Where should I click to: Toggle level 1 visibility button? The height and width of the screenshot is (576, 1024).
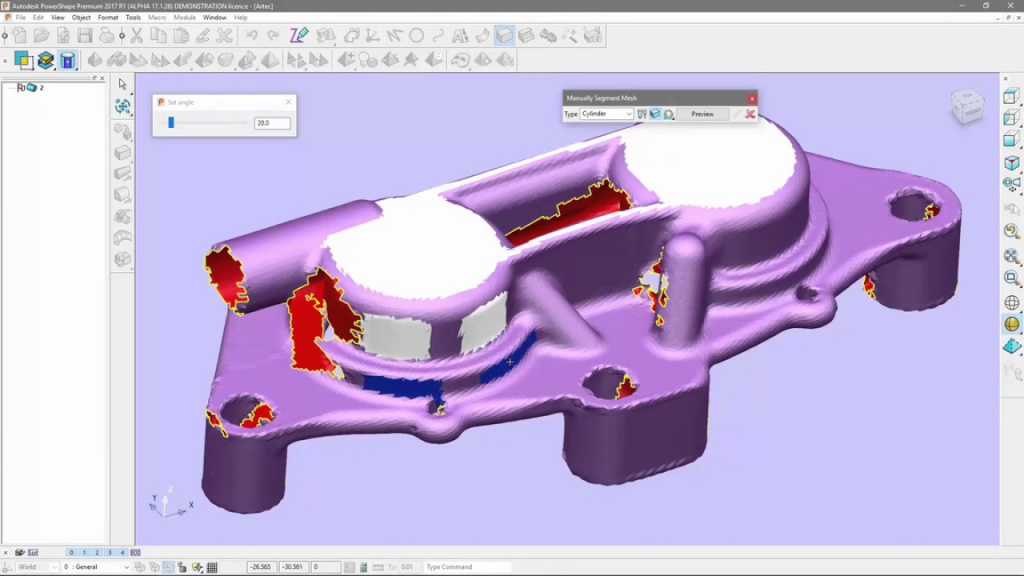(x=84, y=553)
